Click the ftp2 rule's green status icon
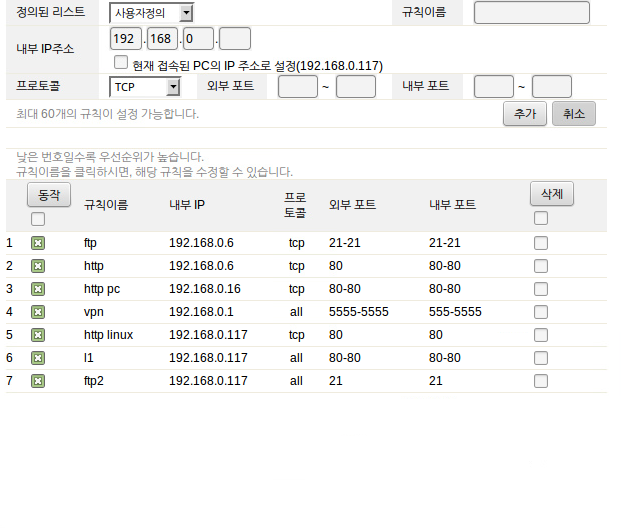 click(38, 381)
